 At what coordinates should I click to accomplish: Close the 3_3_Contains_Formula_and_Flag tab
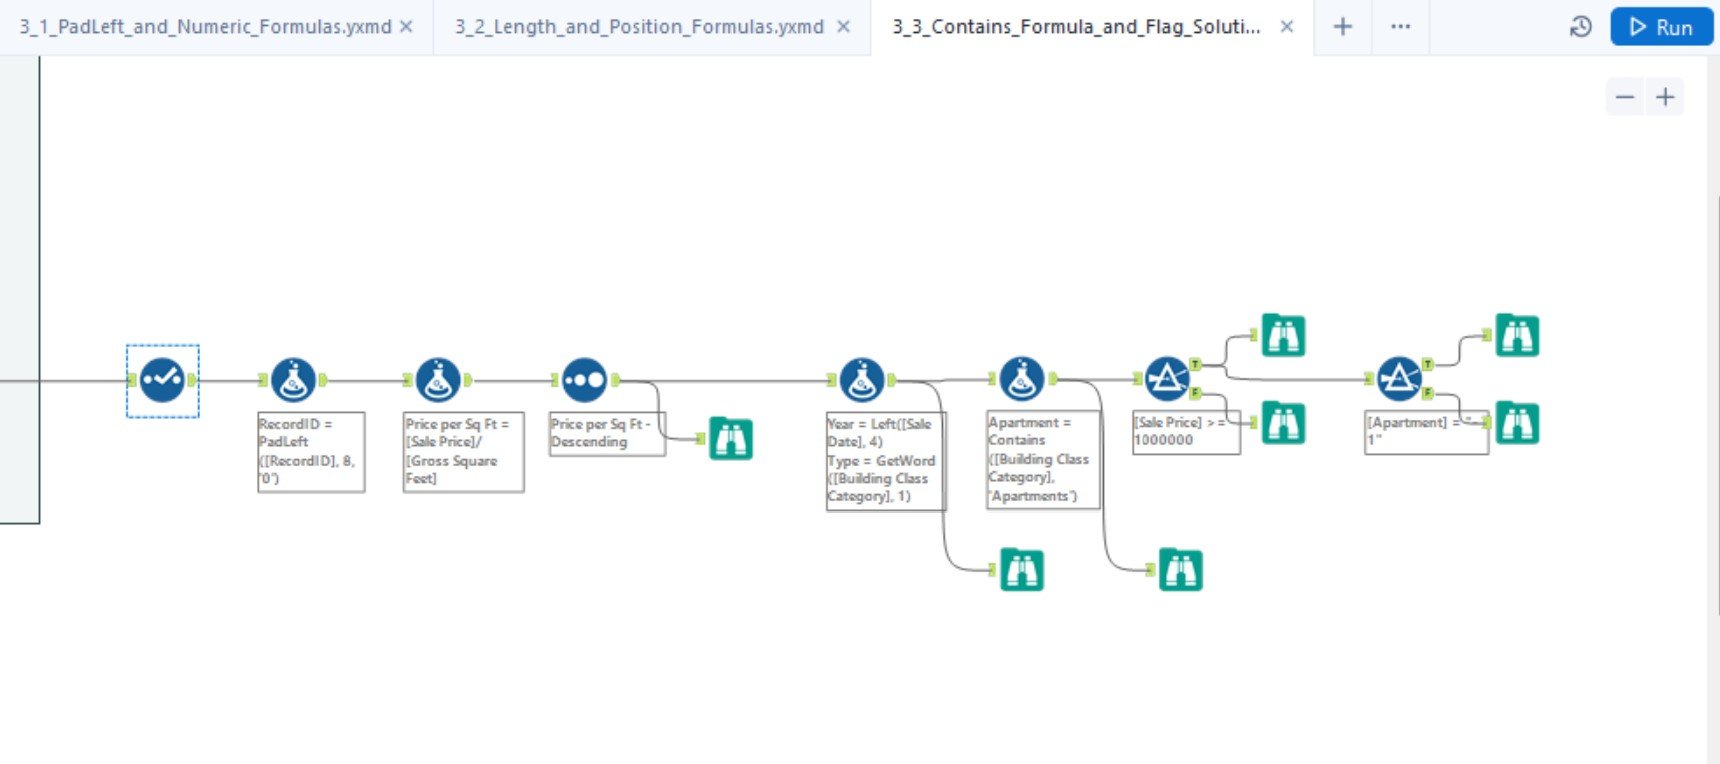click(1287, 27)
